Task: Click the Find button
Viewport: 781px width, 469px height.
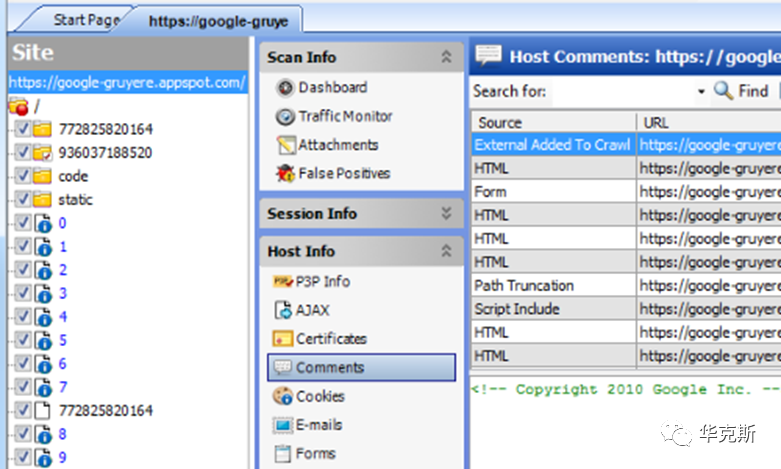Action: click(741, 92)
